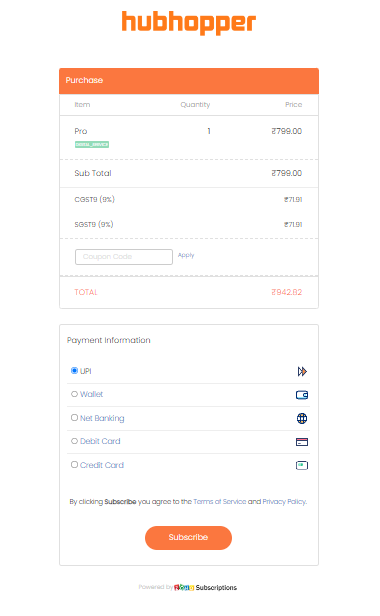Click the hubhopper logo

coord(189,22)
